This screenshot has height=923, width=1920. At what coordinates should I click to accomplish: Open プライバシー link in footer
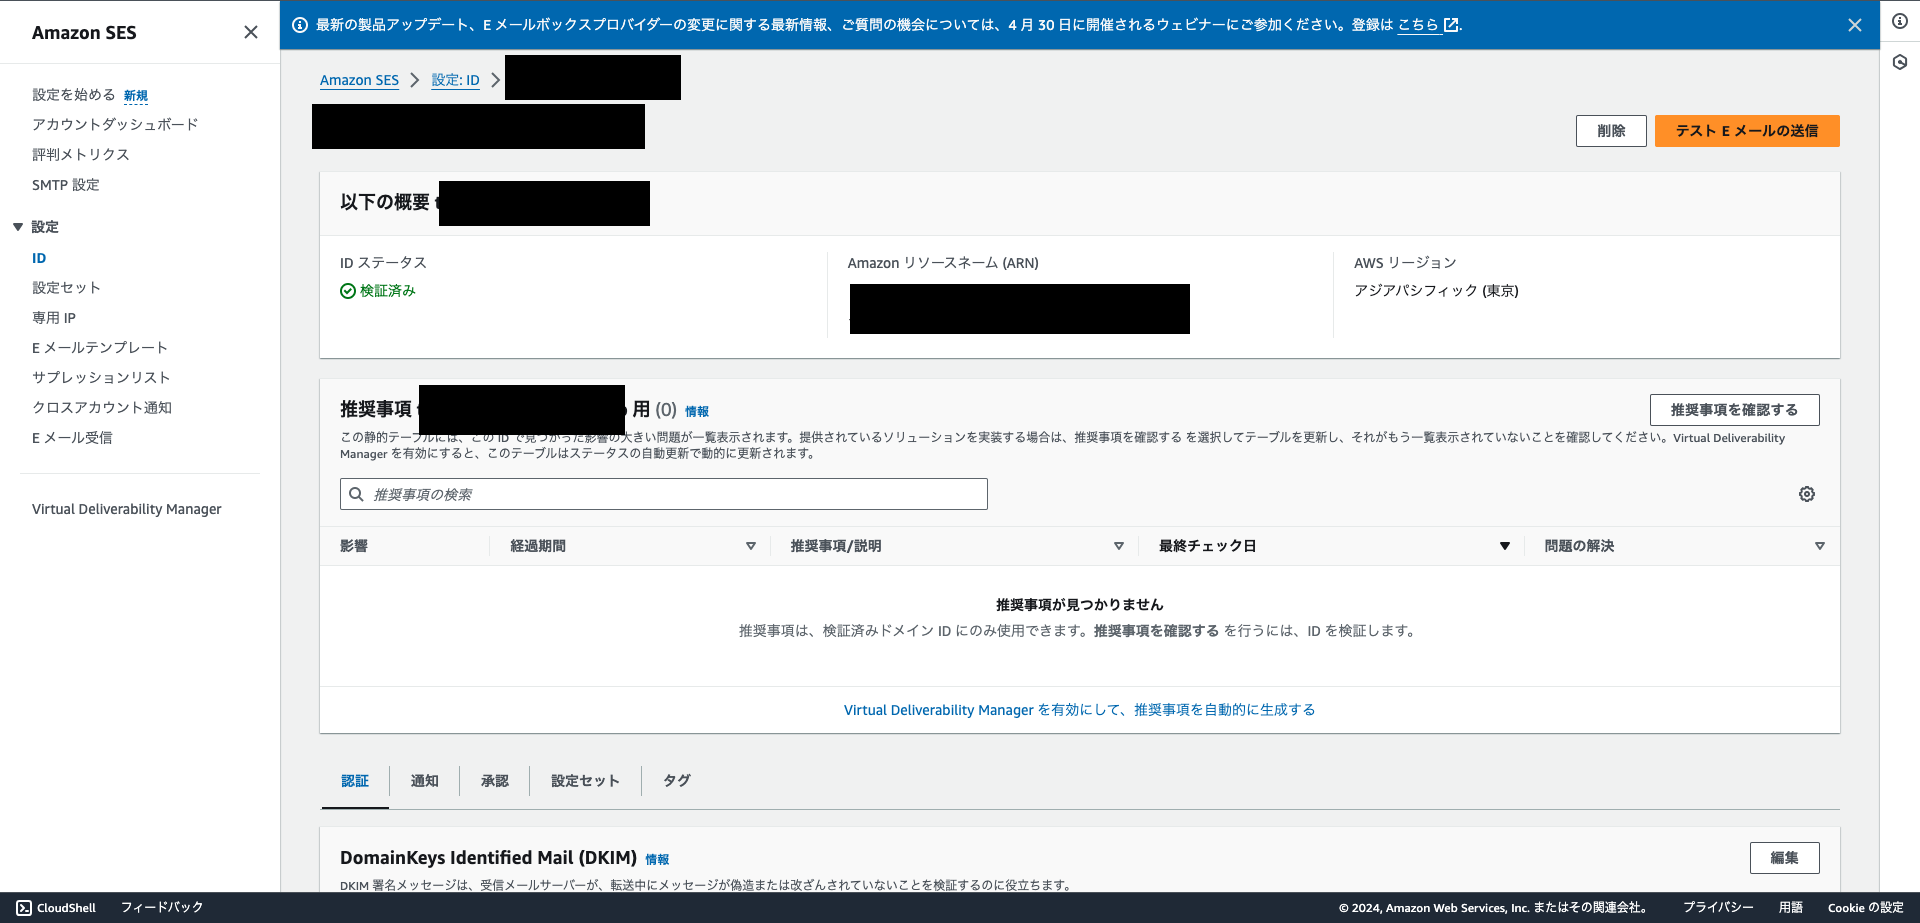[x=1718, y=908]
